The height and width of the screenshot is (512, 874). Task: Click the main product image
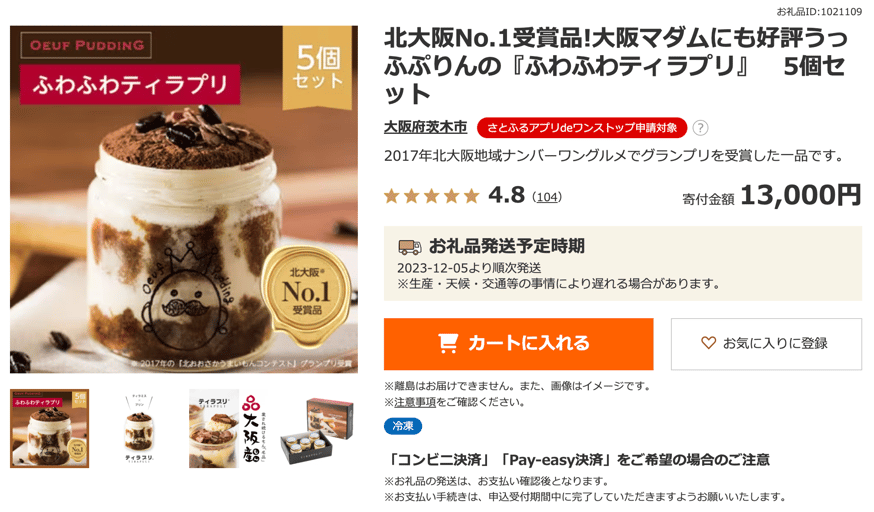pyautogui.click(x=184, y=199)
